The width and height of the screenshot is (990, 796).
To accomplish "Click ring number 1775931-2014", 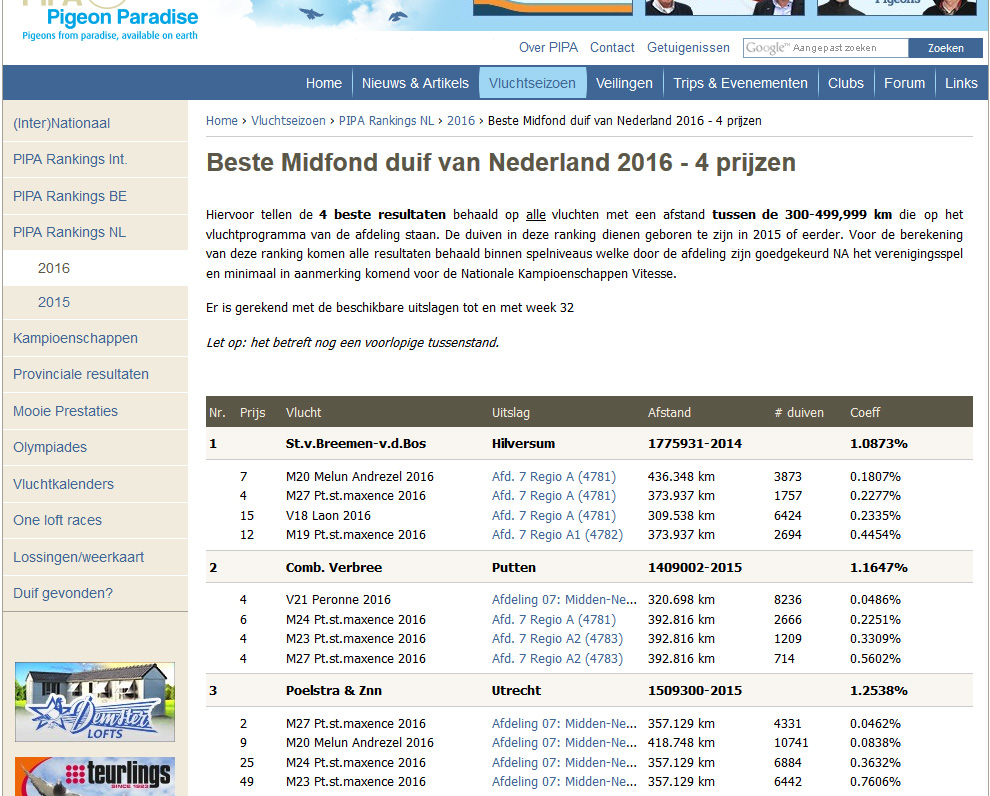I will click(x=695, y=444).
